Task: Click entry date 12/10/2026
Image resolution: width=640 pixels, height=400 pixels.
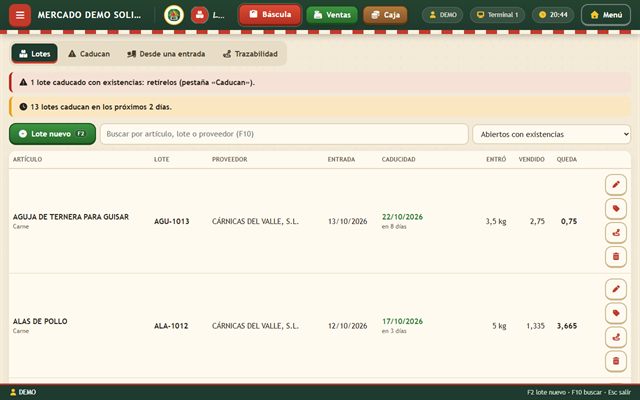Action: [x=347, y=326]
